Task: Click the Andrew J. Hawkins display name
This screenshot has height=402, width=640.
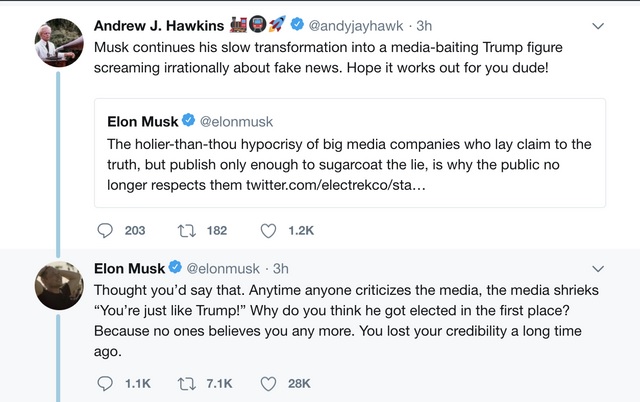Action: 159,26
